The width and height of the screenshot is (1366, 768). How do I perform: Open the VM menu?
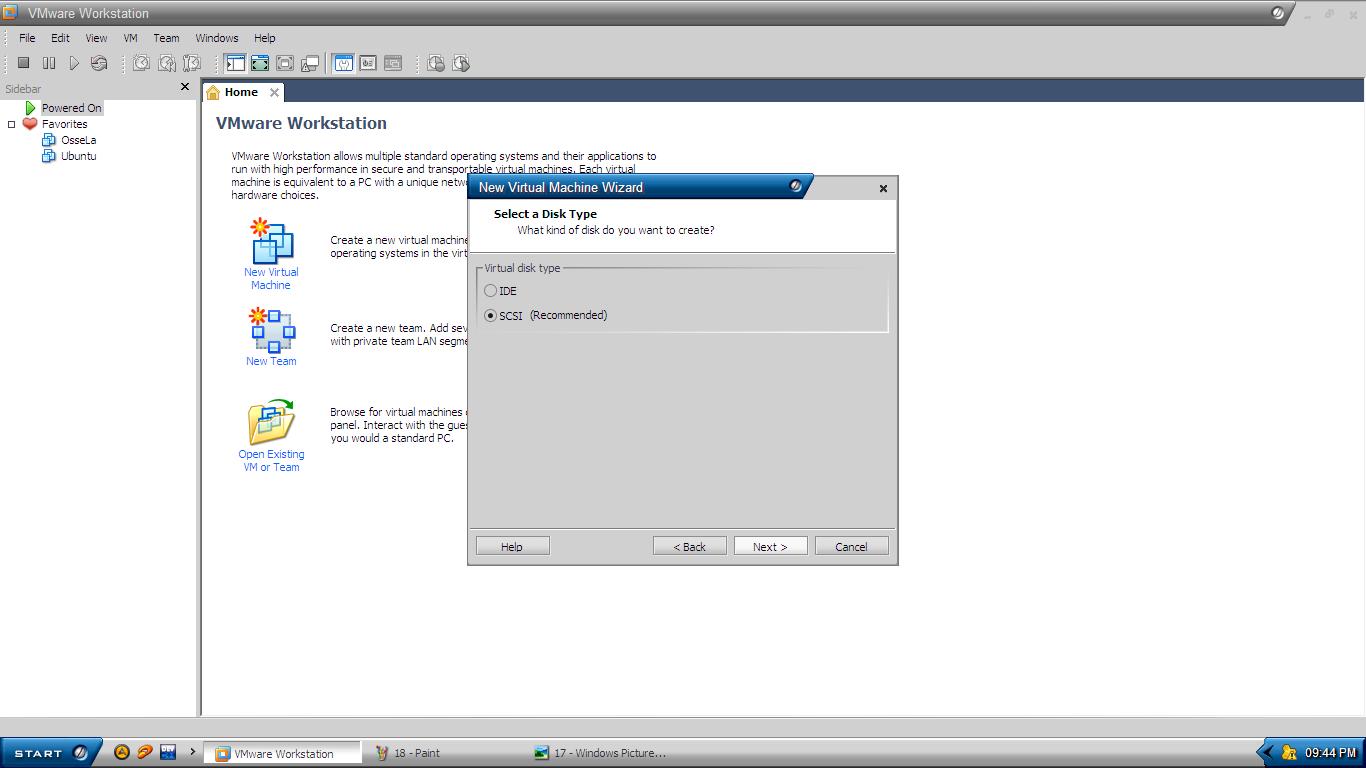tap(131, 38)
